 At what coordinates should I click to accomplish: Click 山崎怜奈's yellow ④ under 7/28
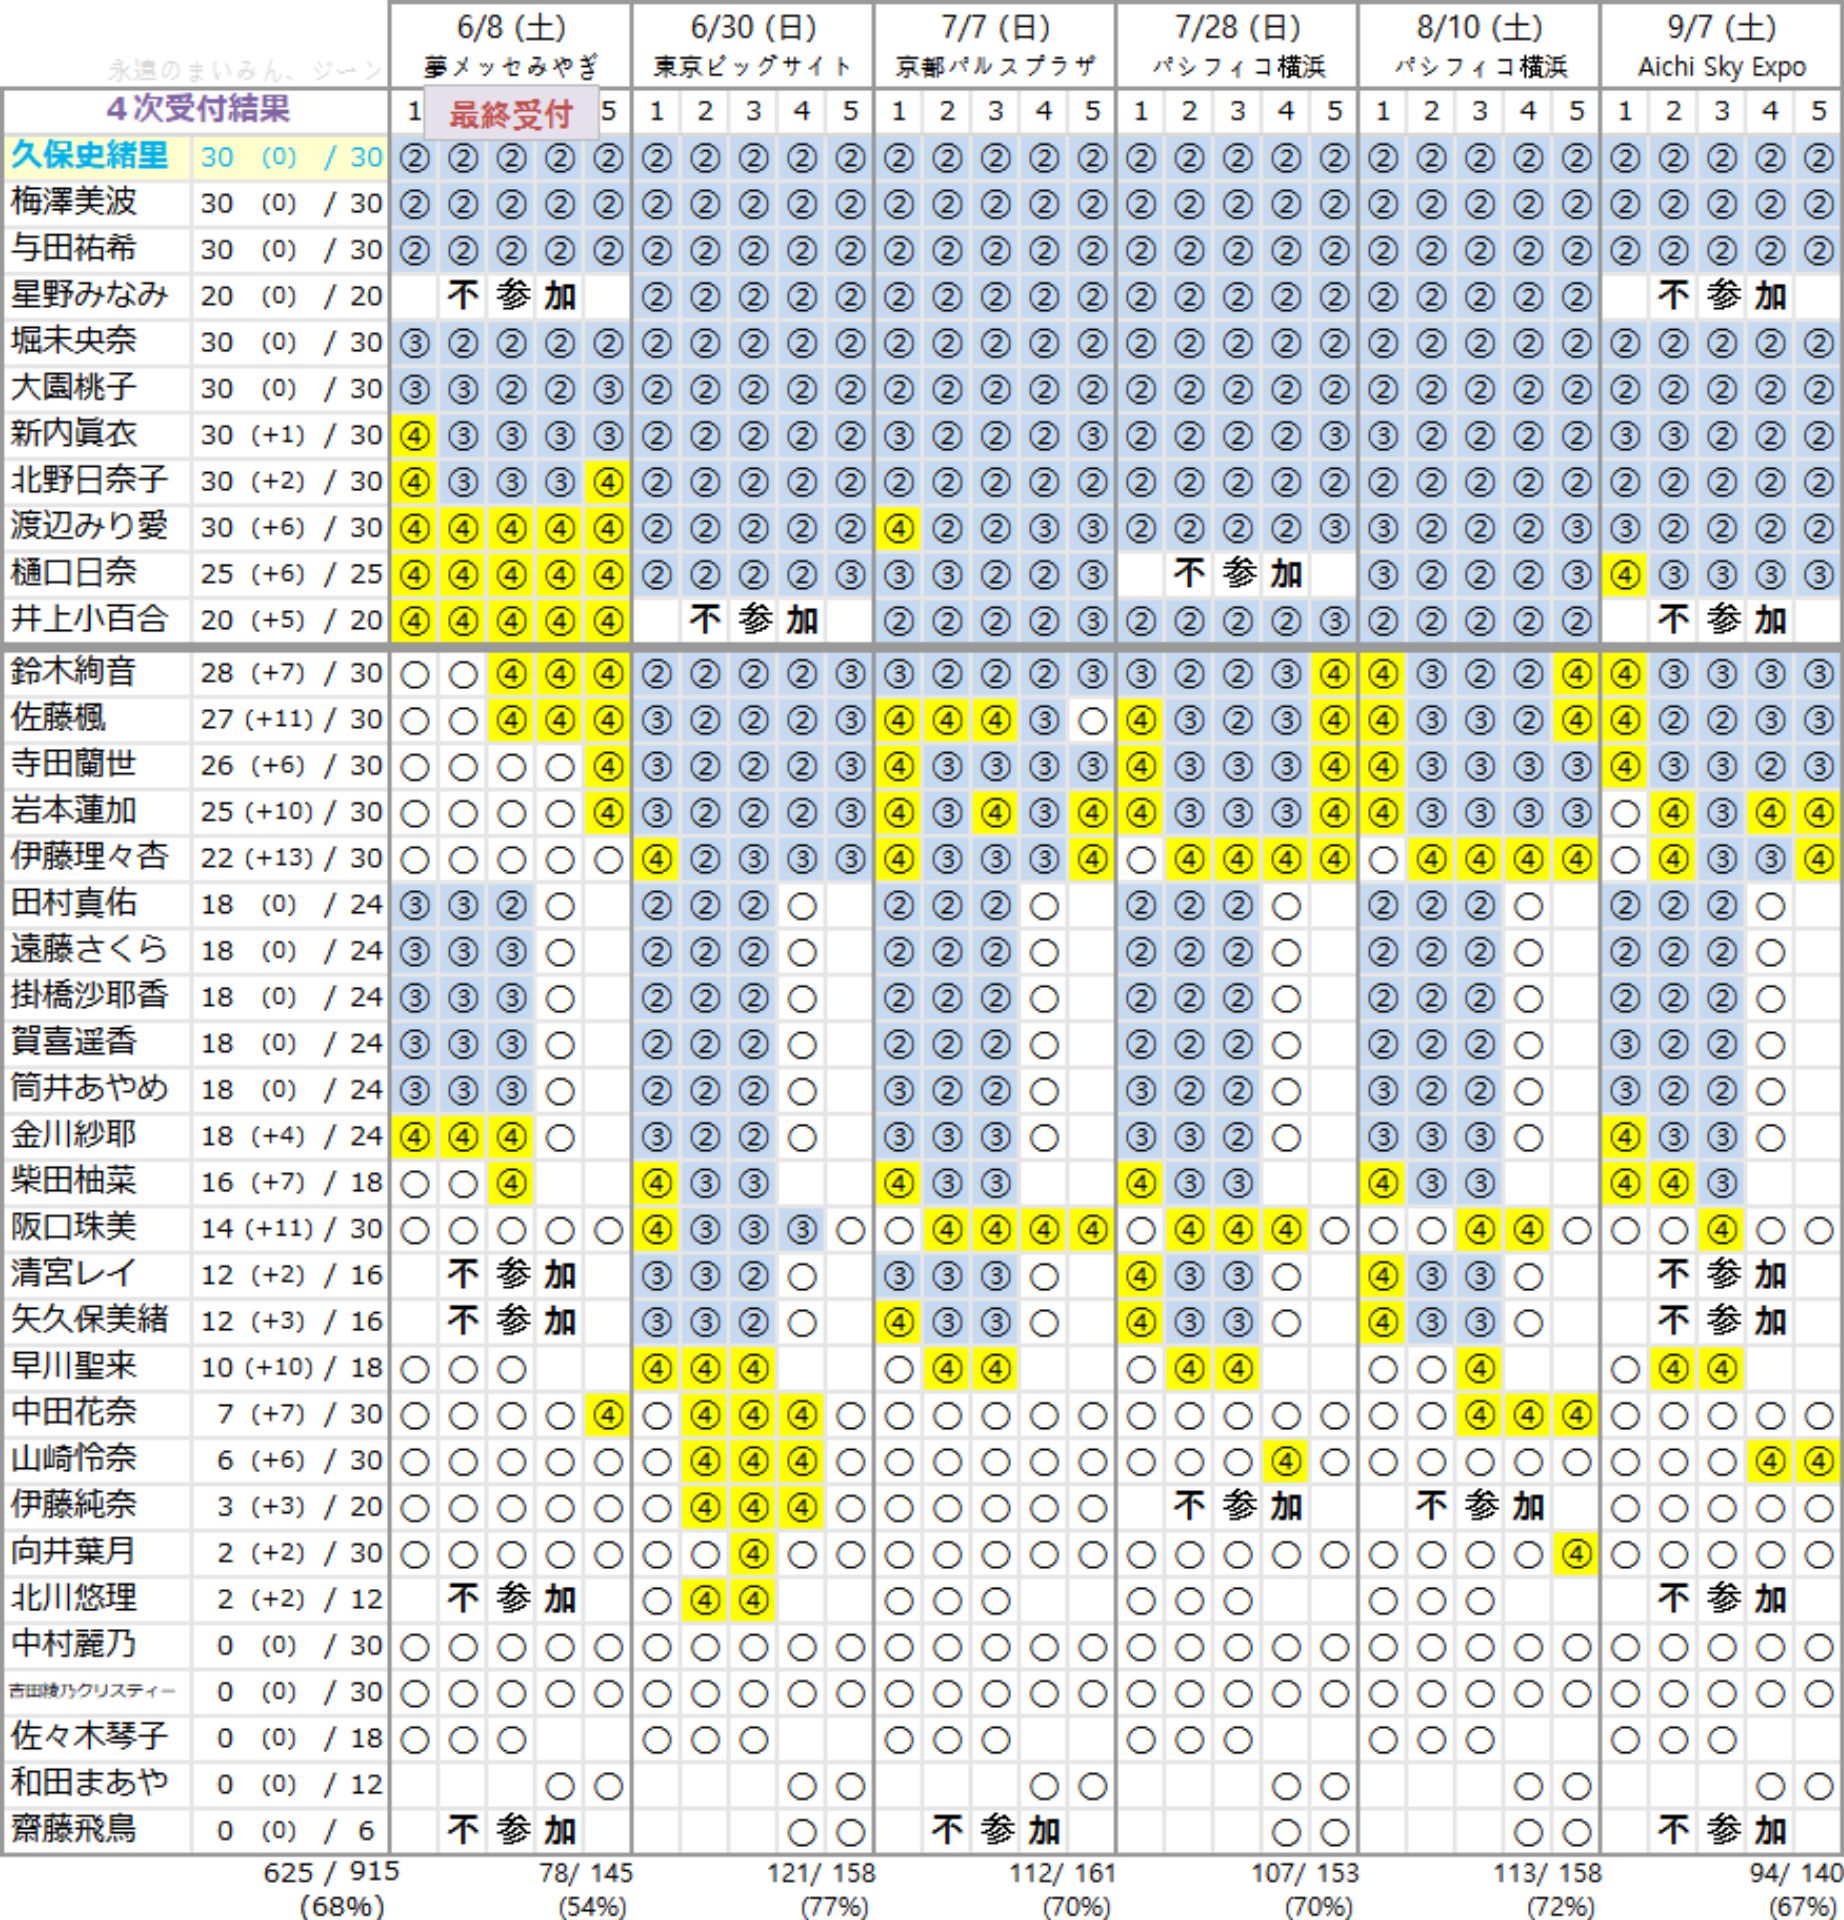tap(1285, 1462)
